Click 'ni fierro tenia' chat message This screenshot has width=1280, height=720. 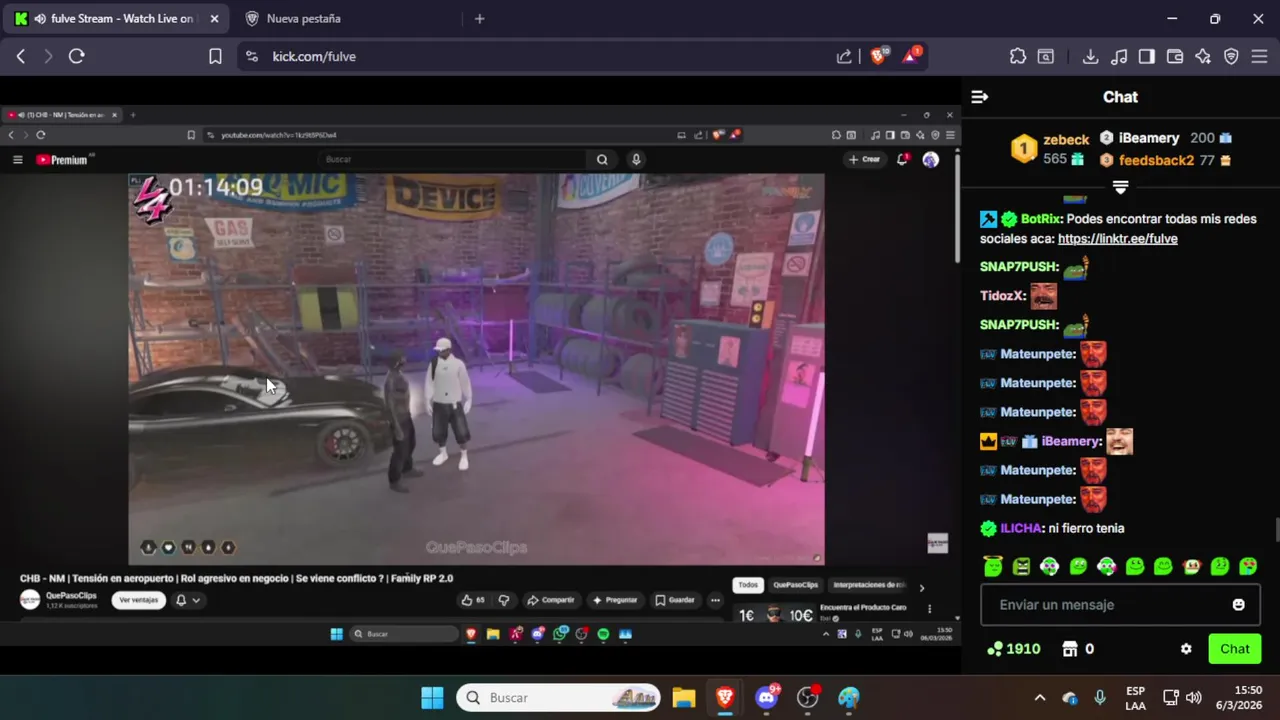point(1086,528)
